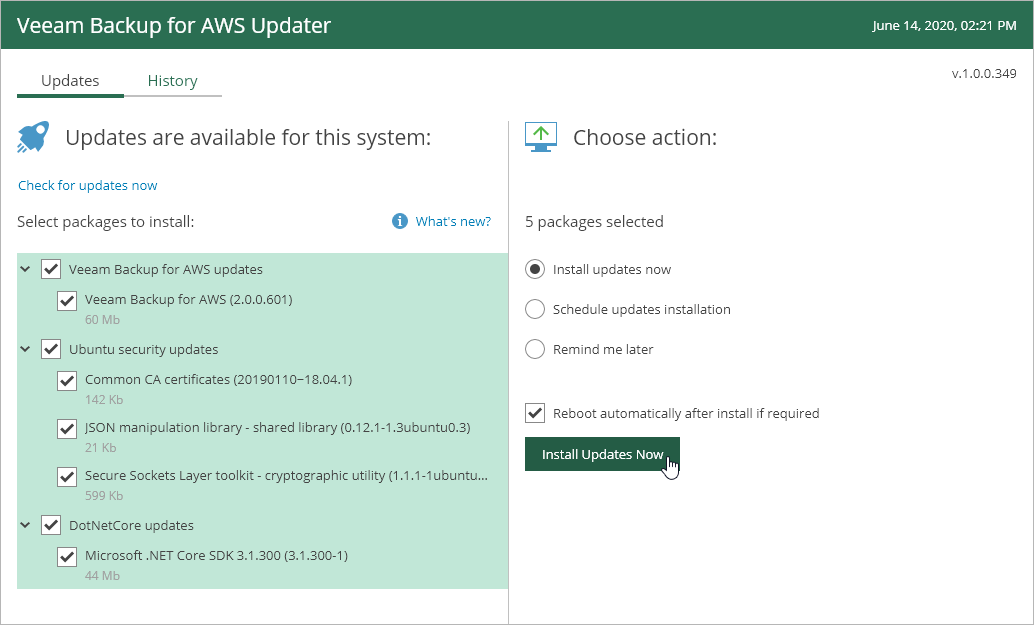Select the Updates tab

click(x=70, y=80)
